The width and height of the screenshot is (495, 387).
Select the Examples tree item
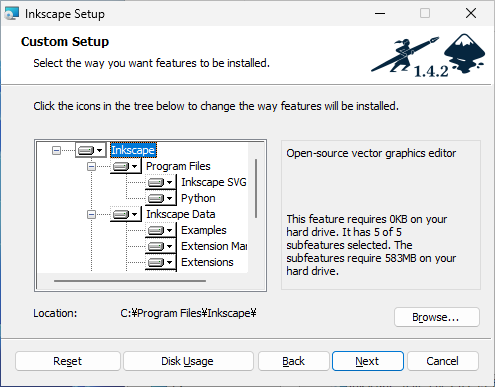coord(204,230)
